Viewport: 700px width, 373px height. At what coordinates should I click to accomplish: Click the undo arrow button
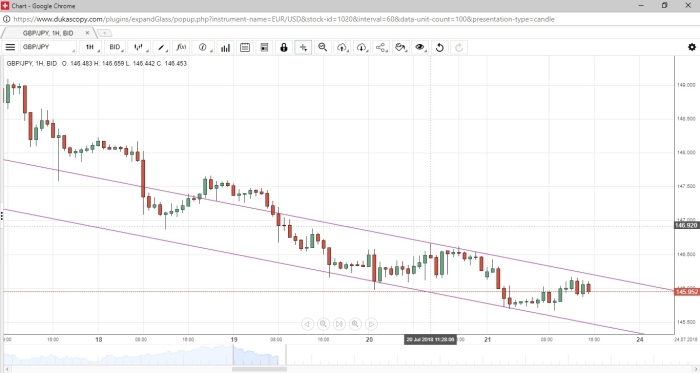pyautogui.click(x=440, y=47)
